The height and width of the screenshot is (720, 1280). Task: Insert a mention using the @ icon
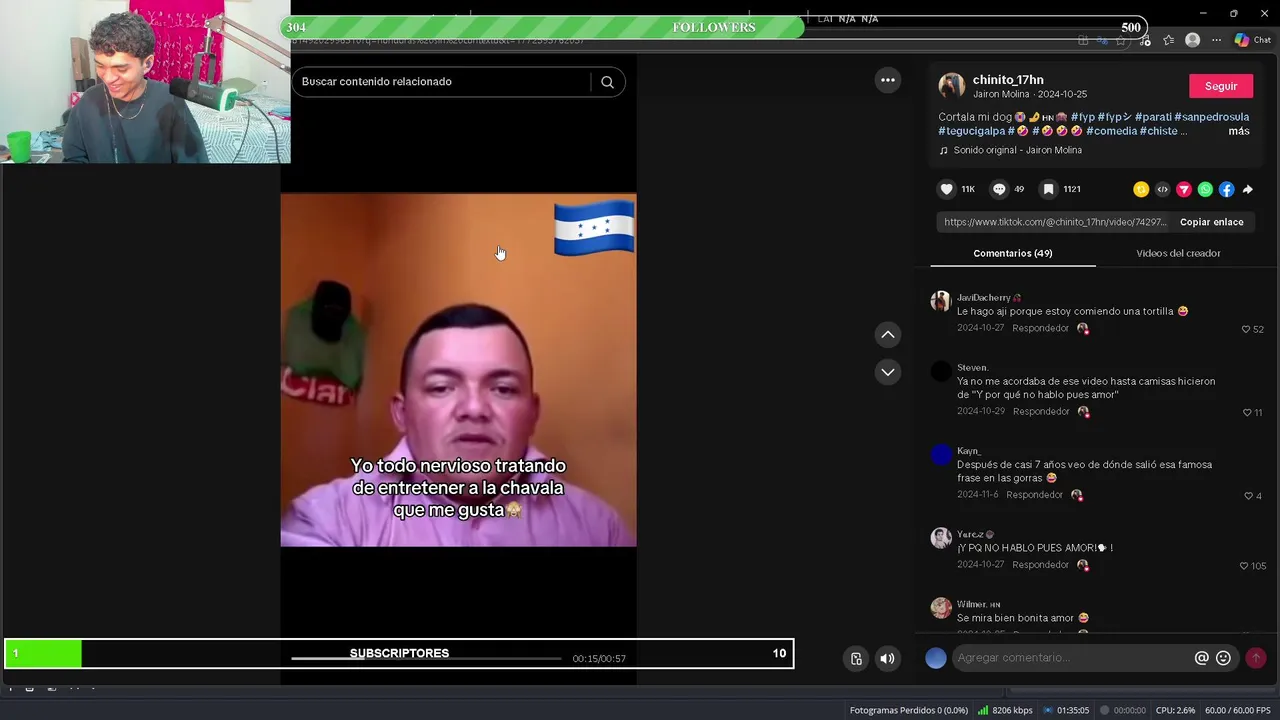tap(1202, 658)
